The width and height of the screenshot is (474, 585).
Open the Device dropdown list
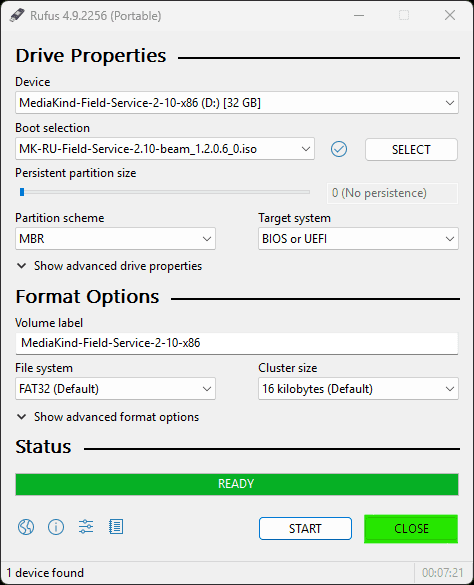(x=237, y=103)
